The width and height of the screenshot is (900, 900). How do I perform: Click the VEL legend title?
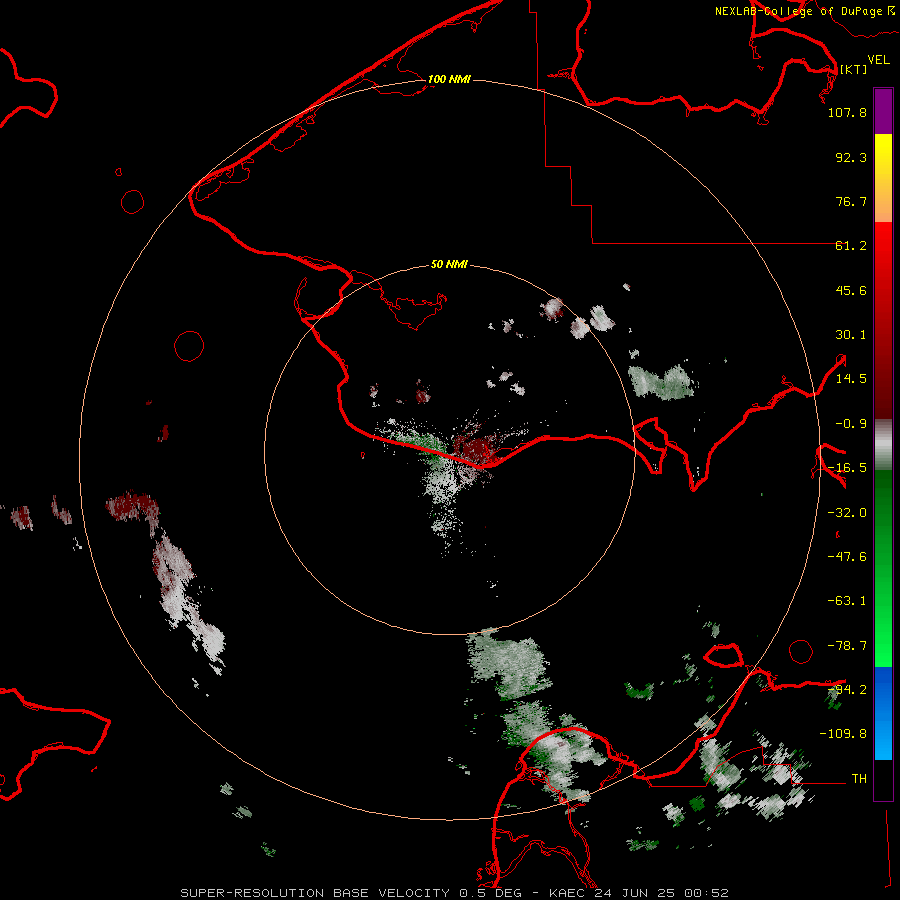[878, 60]
